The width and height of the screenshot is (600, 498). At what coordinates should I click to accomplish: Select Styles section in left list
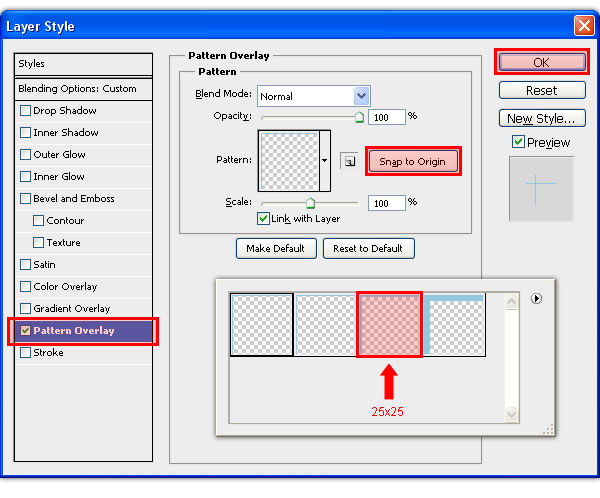(83, 64)
